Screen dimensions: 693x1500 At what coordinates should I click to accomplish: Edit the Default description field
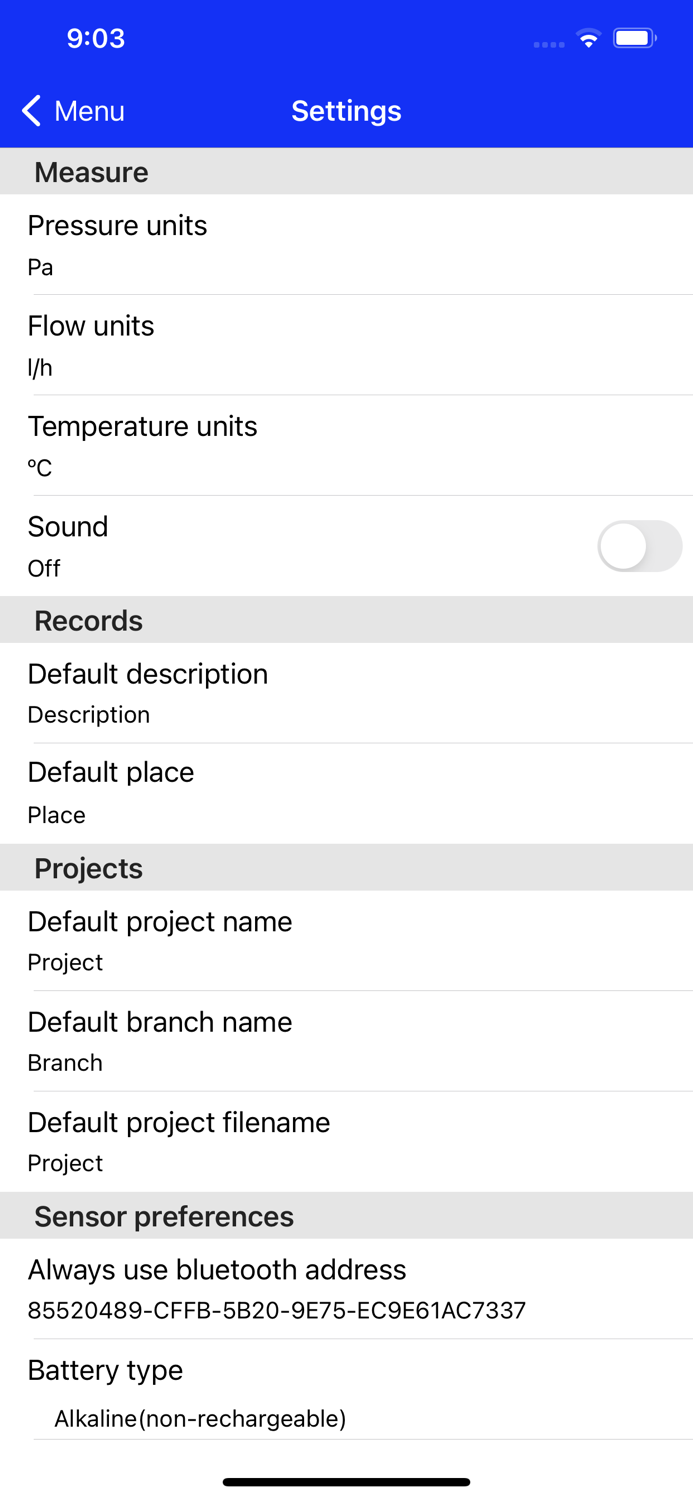pos(346,693)
